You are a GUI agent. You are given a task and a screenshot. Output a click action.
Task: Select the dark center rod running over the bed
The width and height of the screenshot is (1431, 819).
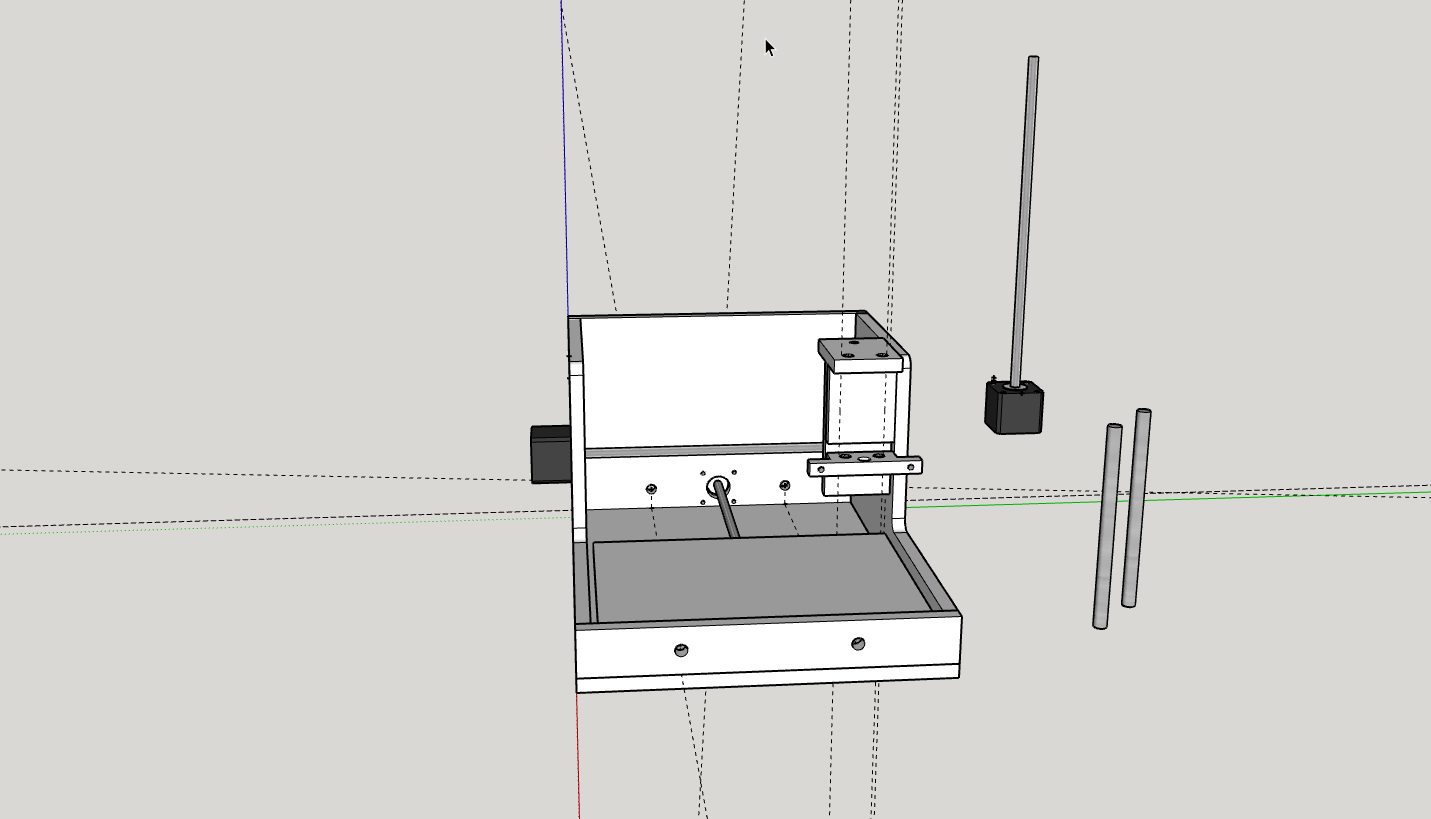727,511
